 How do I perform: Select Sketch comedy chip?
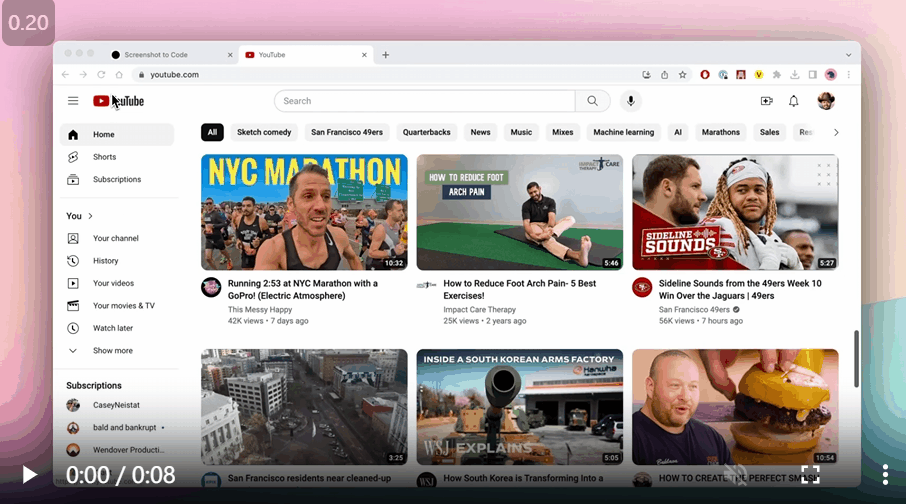(x=264, y=132)
